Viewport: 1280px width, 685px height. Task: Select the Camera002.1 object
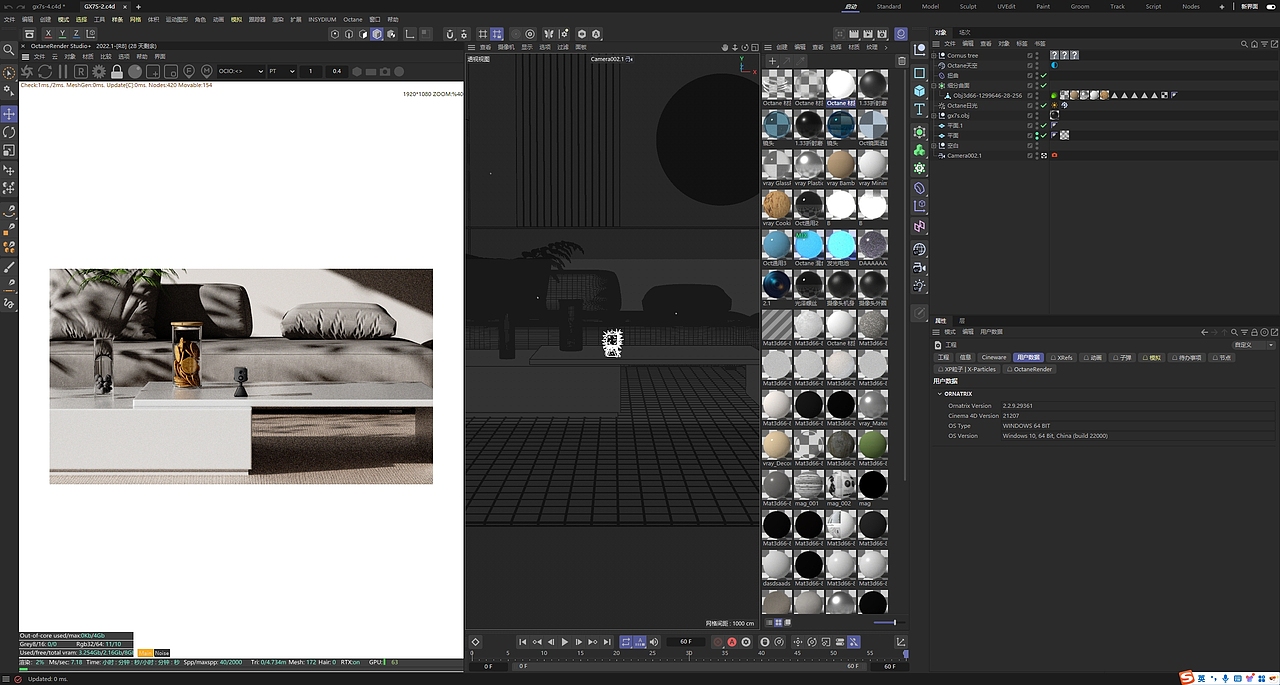[x=964, y=156]
